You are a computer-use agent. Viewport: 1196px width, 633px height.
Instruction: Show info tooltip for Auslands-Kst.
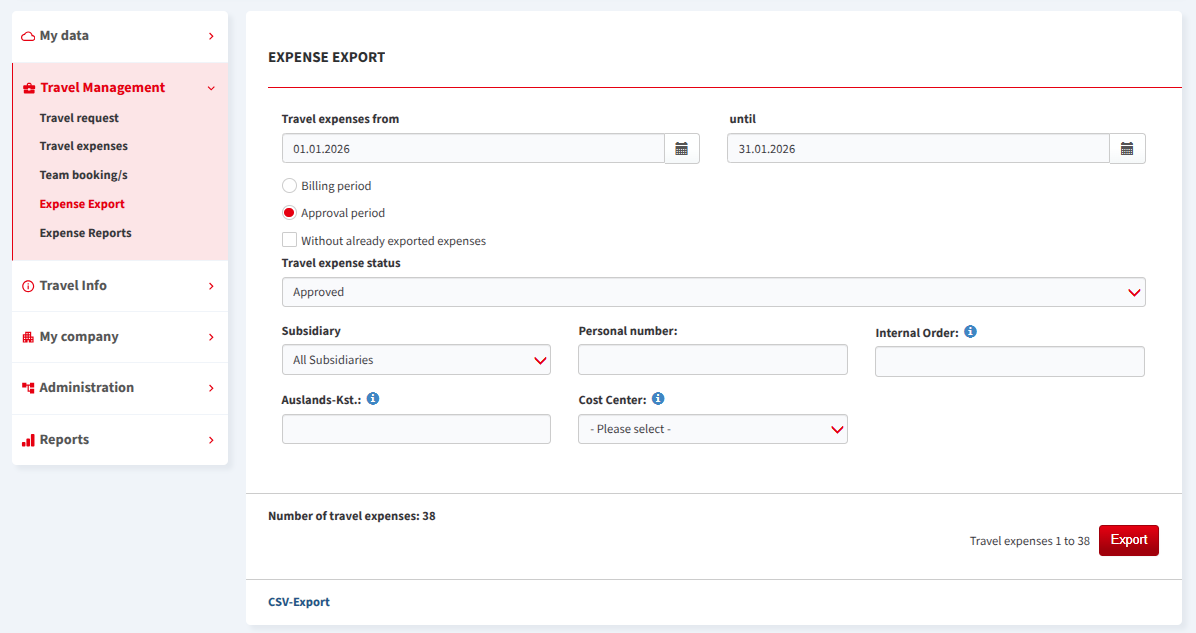pos(373,399)
